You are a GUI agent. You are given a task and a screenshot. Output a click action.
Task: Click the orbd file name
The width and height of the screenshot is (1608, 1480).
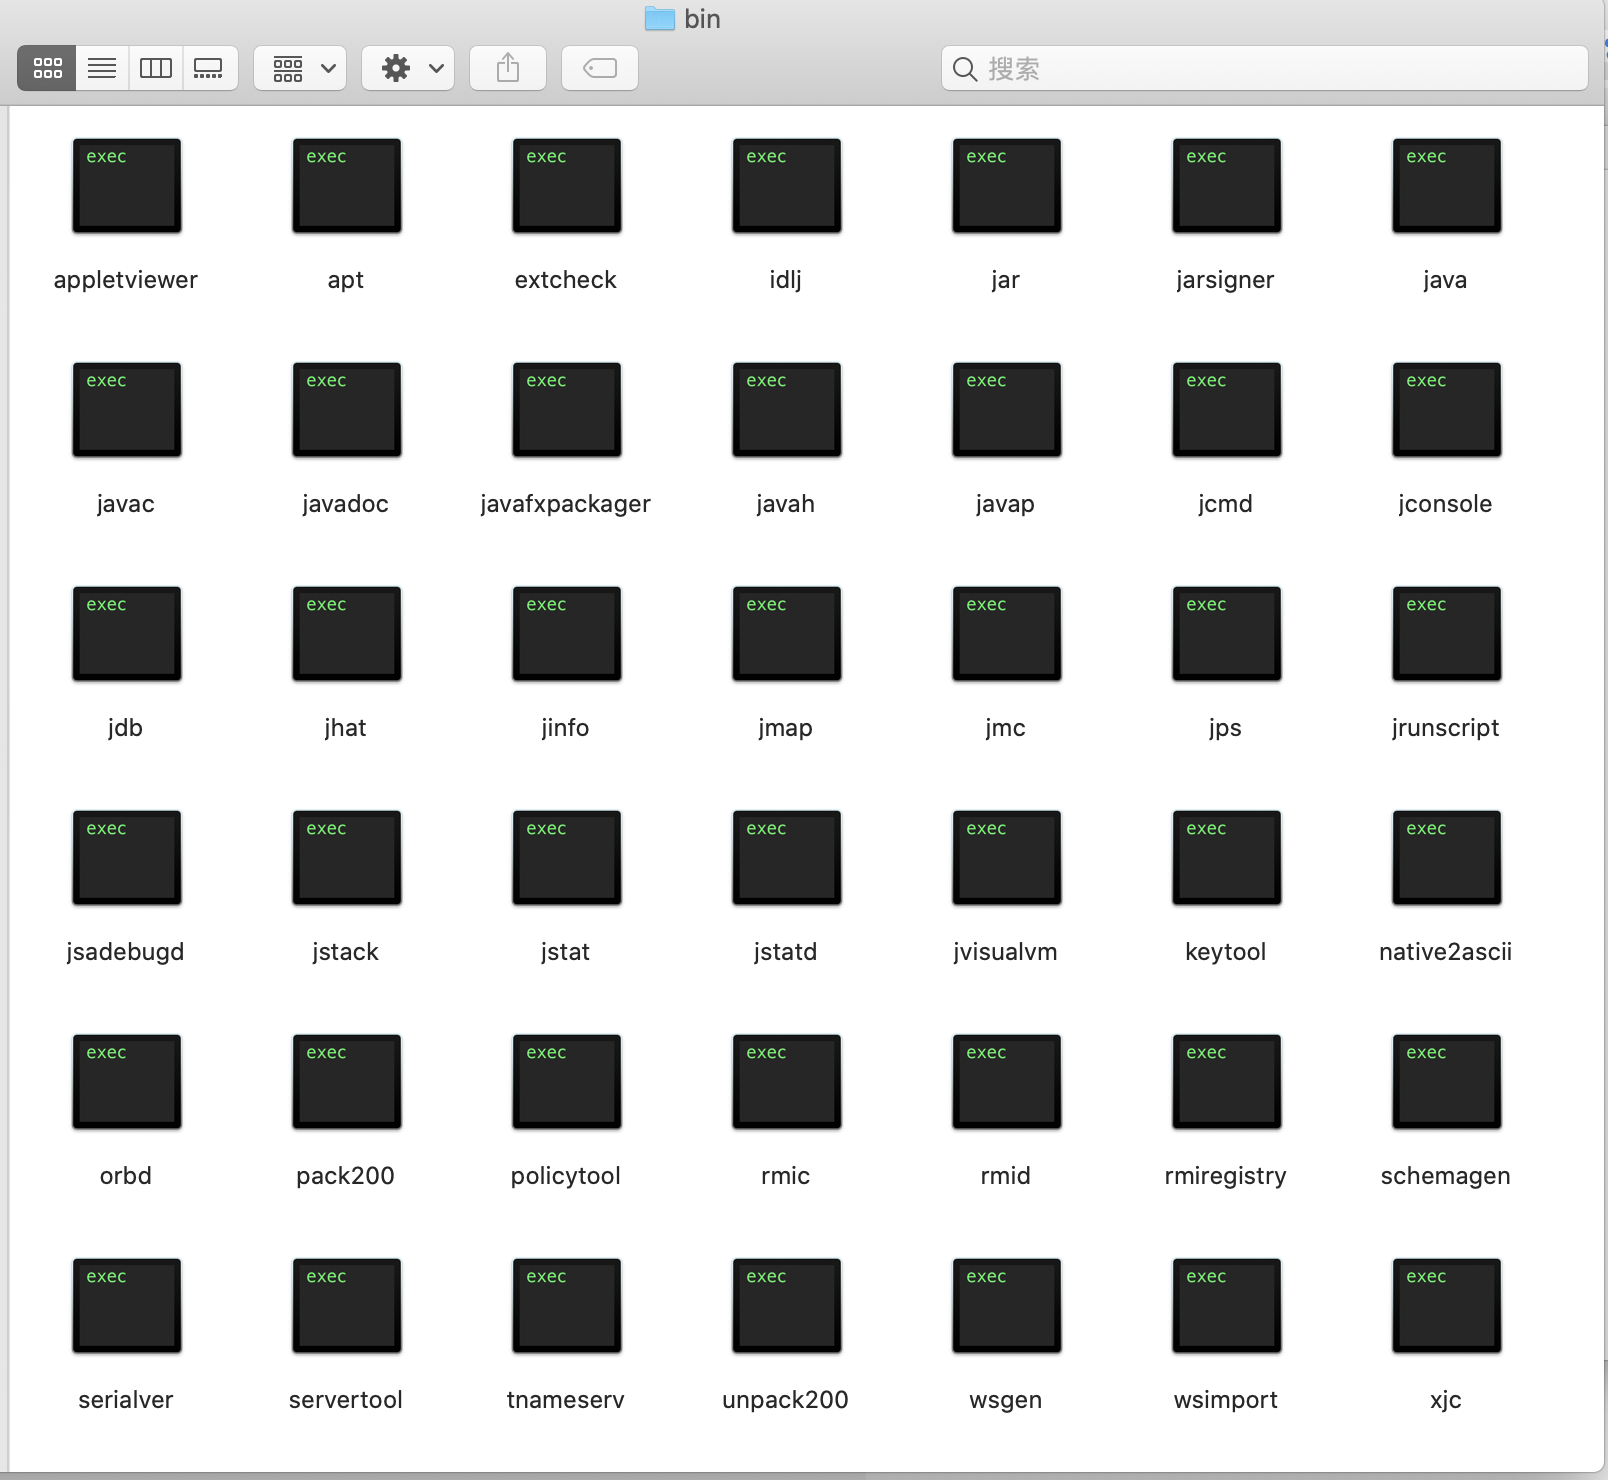pyautogui.click(x=126, y=1176)
